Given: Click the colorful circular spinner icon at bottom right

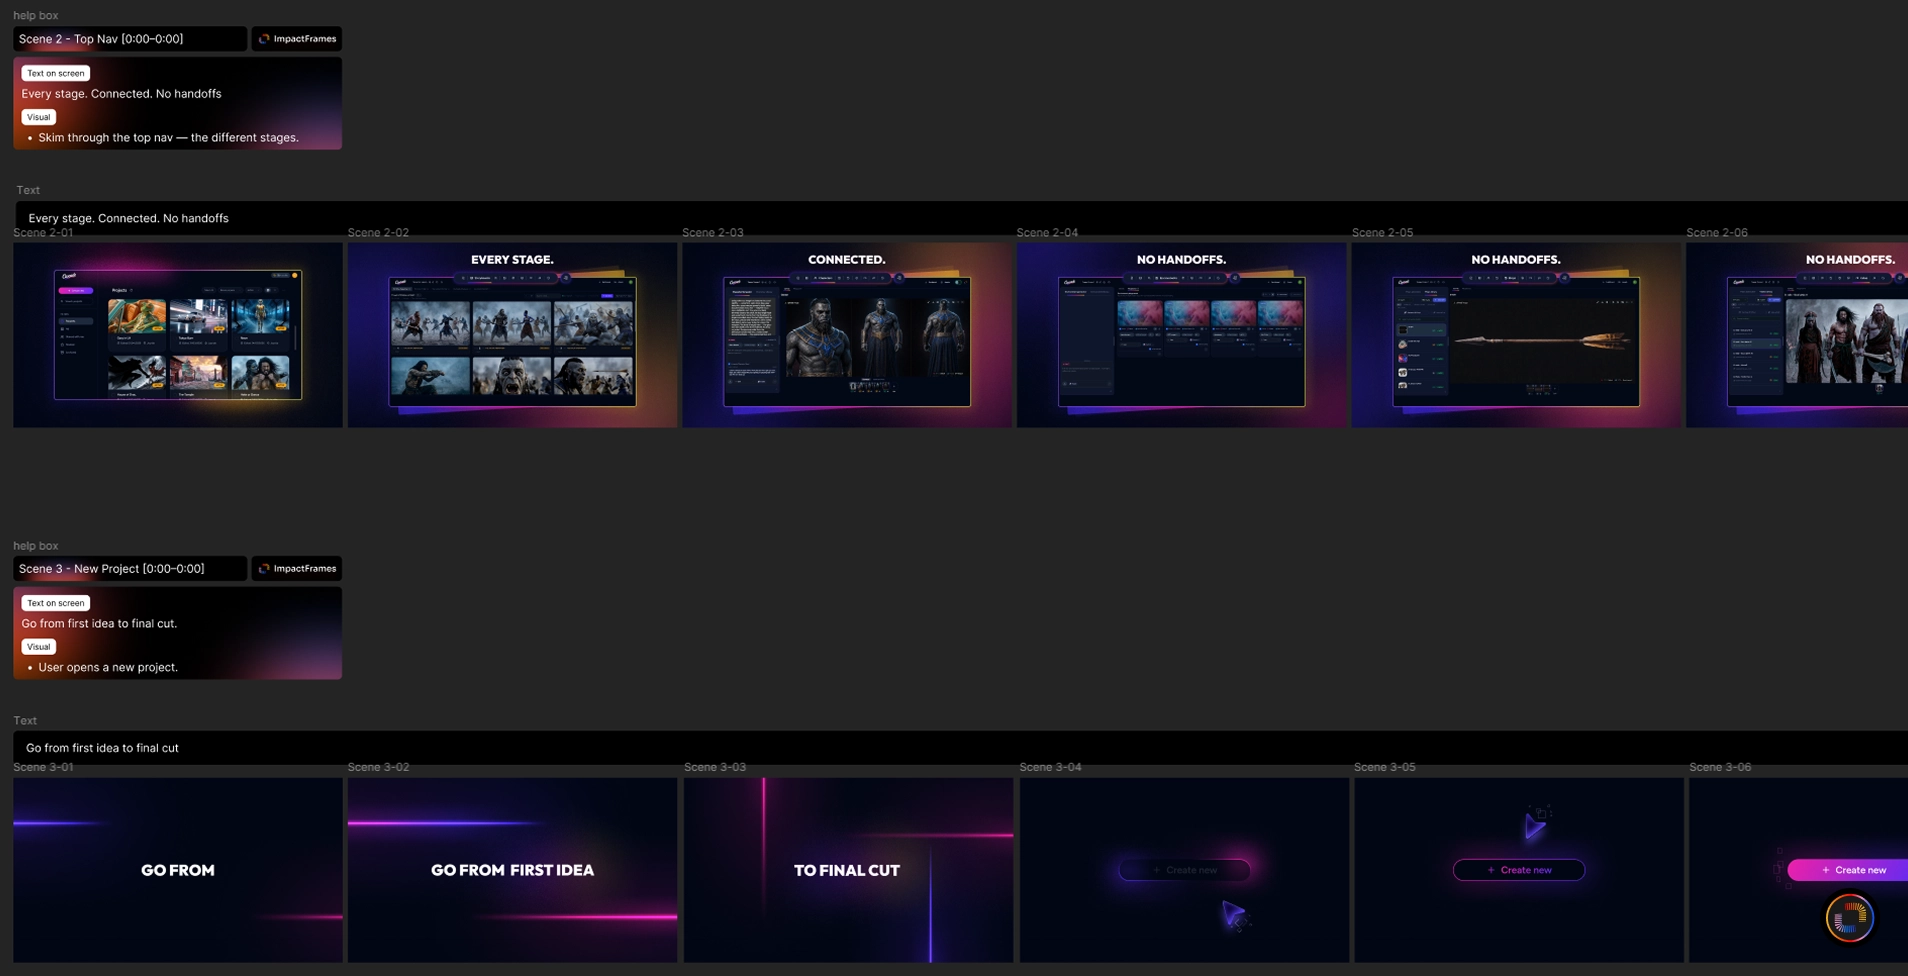Looking at the screenshot, I should (1849, 917).
